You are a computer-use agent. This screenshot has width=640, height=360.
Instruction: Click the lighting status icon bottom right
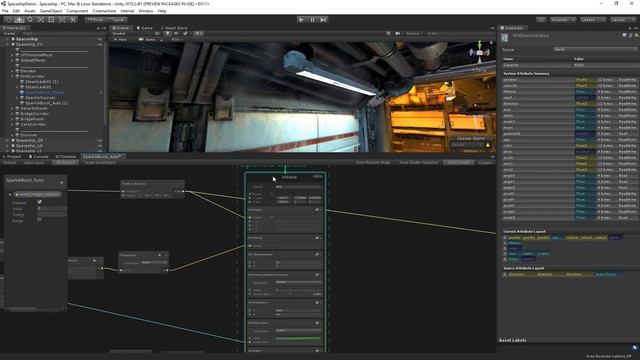[x=635, y=348]
